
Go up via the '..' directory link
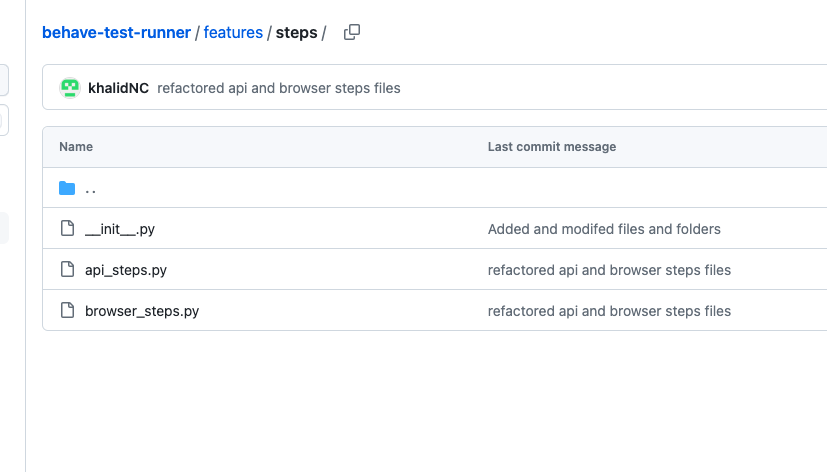tap(91, 188)
